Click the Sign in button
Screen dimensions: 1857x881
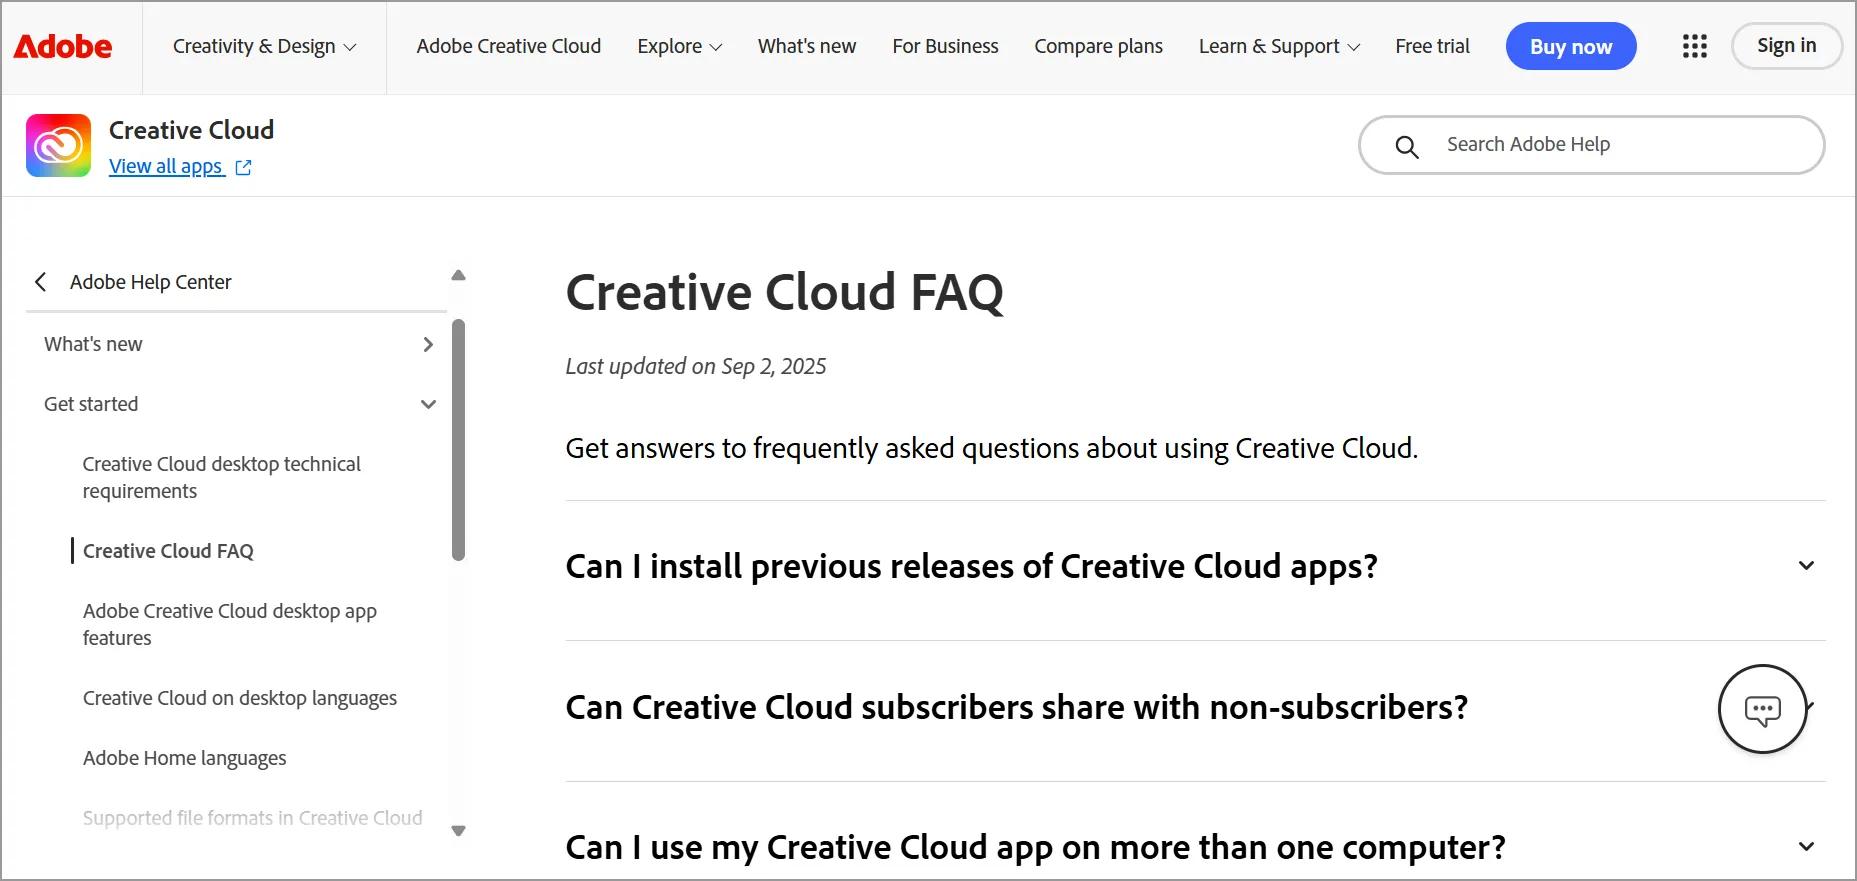coord(1786,45)
